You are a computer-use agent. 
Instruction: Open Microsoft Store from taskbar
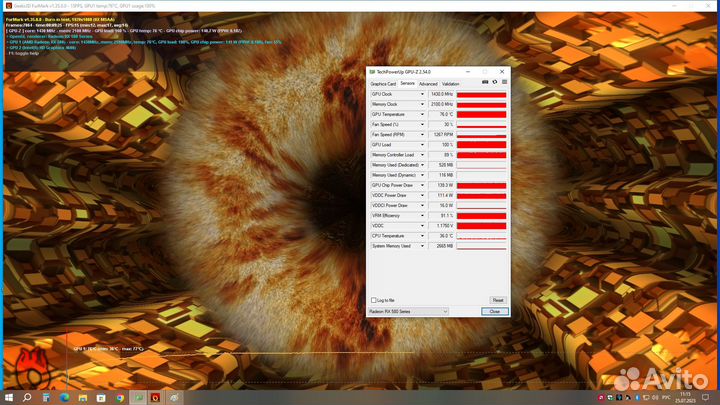(x=101, y=398)
